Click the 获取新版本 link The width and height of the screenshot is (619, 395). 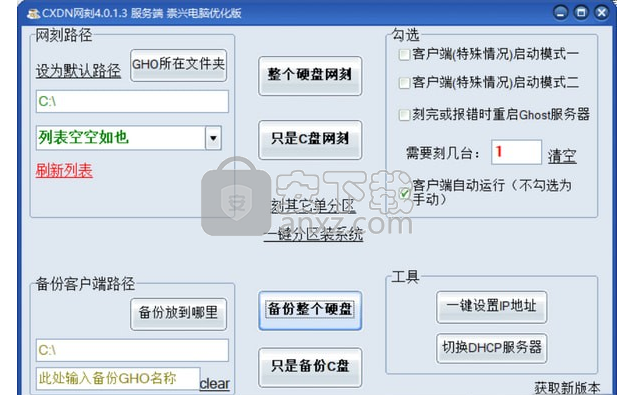pos(568,388)
